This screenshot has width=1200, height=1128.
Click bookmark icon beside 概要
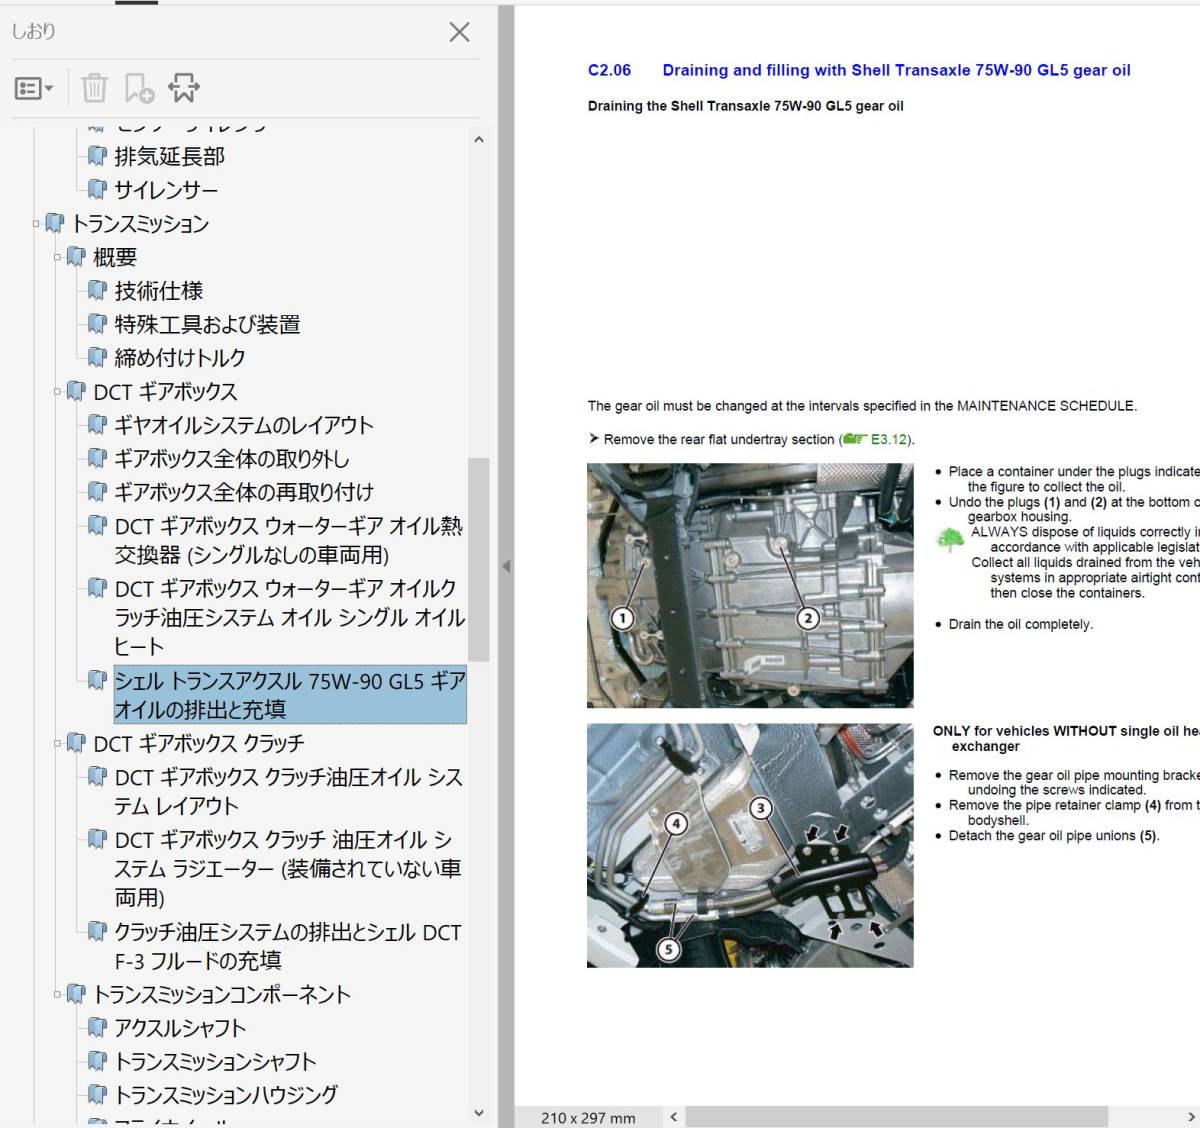76,257
